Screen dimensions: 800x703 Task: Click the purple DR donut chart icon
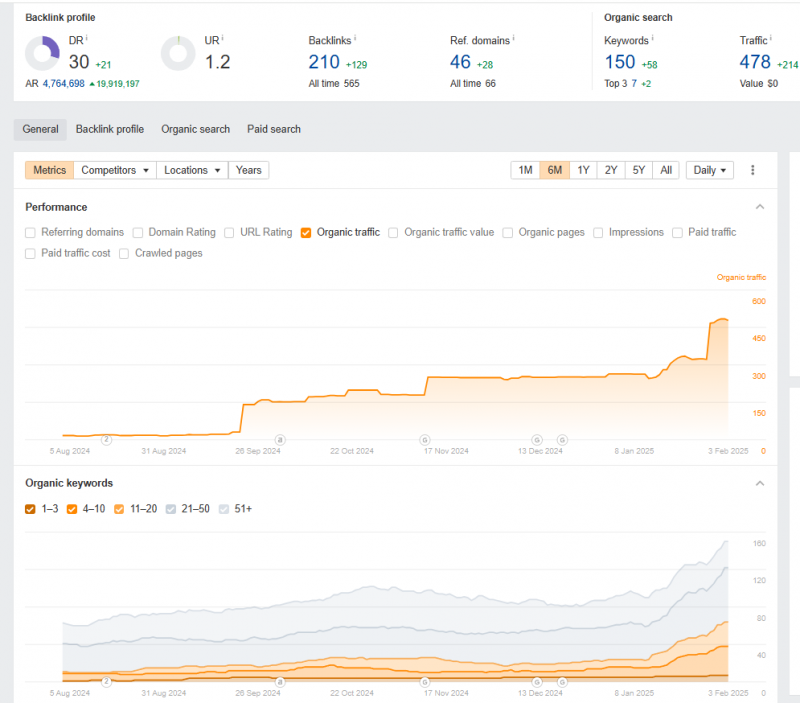42,54
